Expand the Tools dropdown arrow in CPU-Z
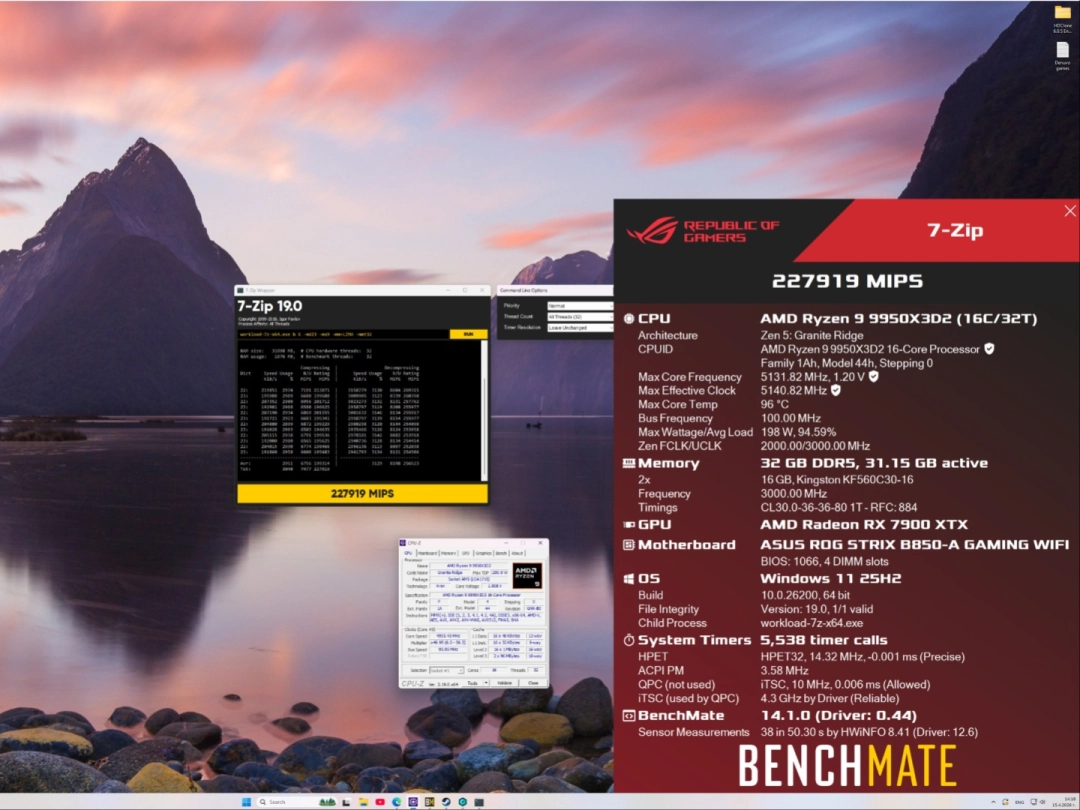 (x=486, y=683)
